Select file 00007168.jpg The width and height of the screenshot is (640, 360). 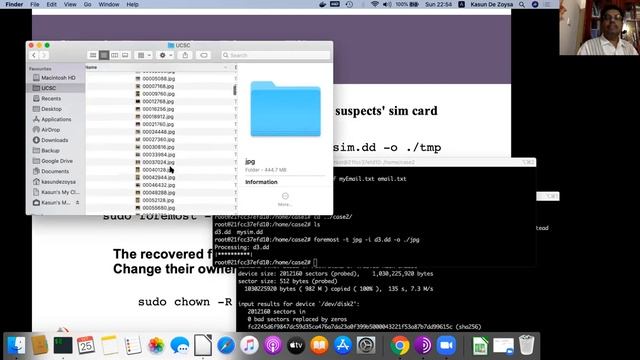(158, 86)
